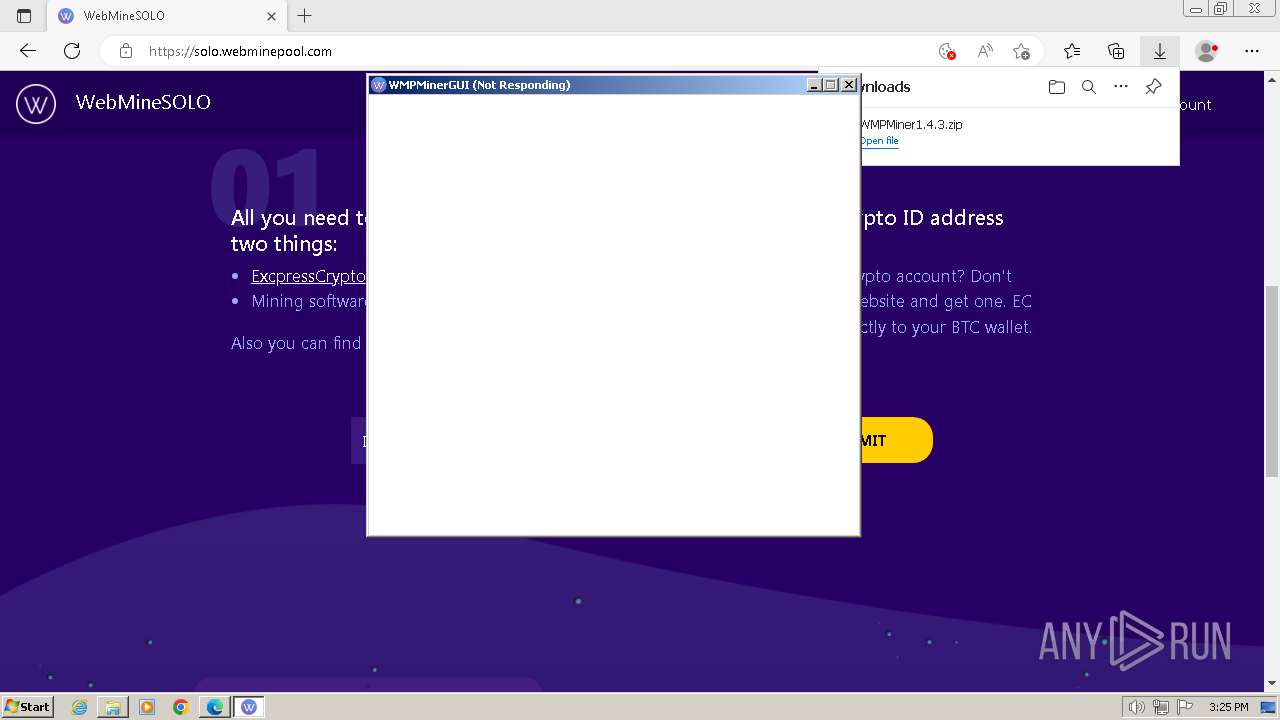Open the ExcpressCrypto link
1280x720 pixels.
pos(308,276)
